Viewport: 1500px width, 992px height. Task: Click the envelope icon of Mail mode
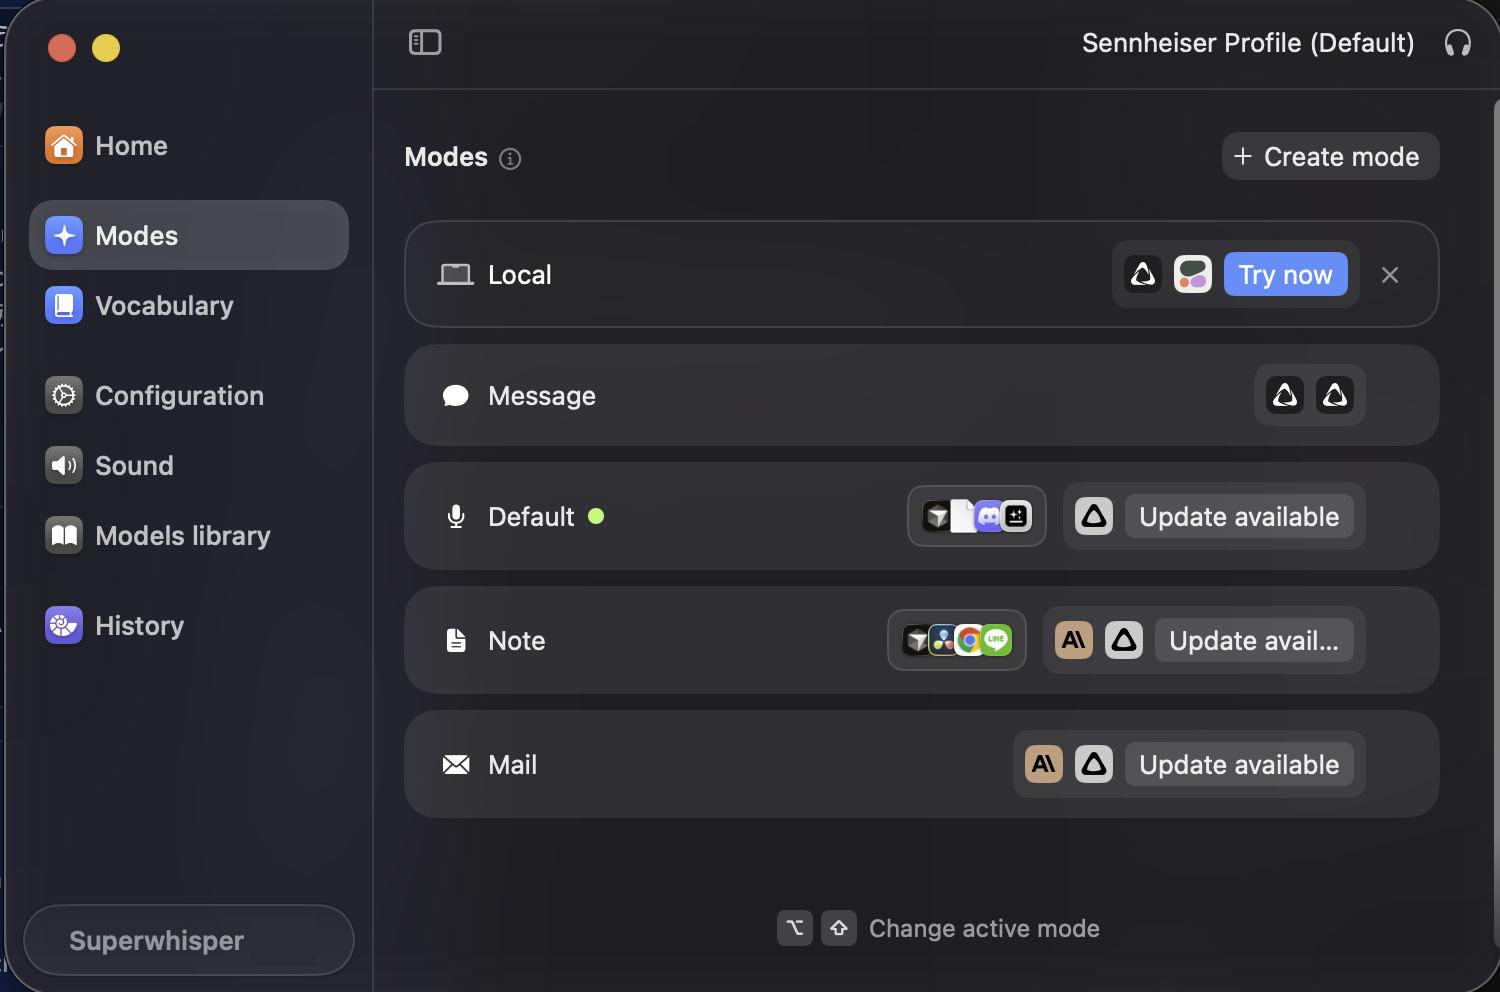(456, 764)
